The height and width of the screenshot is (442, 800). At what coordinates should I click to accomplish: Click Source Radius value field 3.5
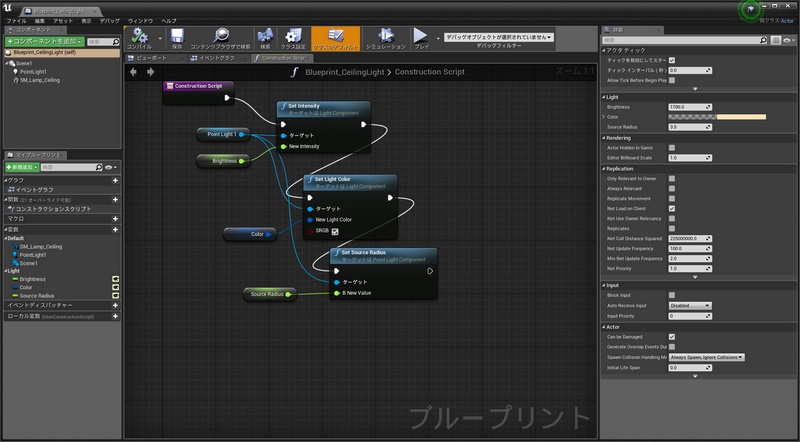coord(690,127)
